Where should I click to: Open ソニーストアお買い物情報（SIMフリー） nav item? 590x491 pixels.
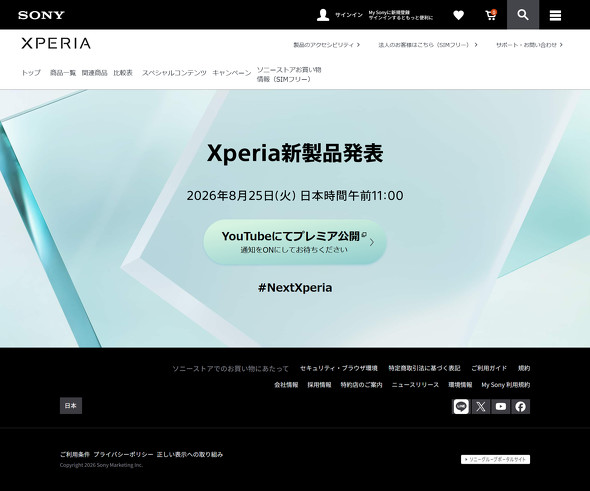coord(289,74)
